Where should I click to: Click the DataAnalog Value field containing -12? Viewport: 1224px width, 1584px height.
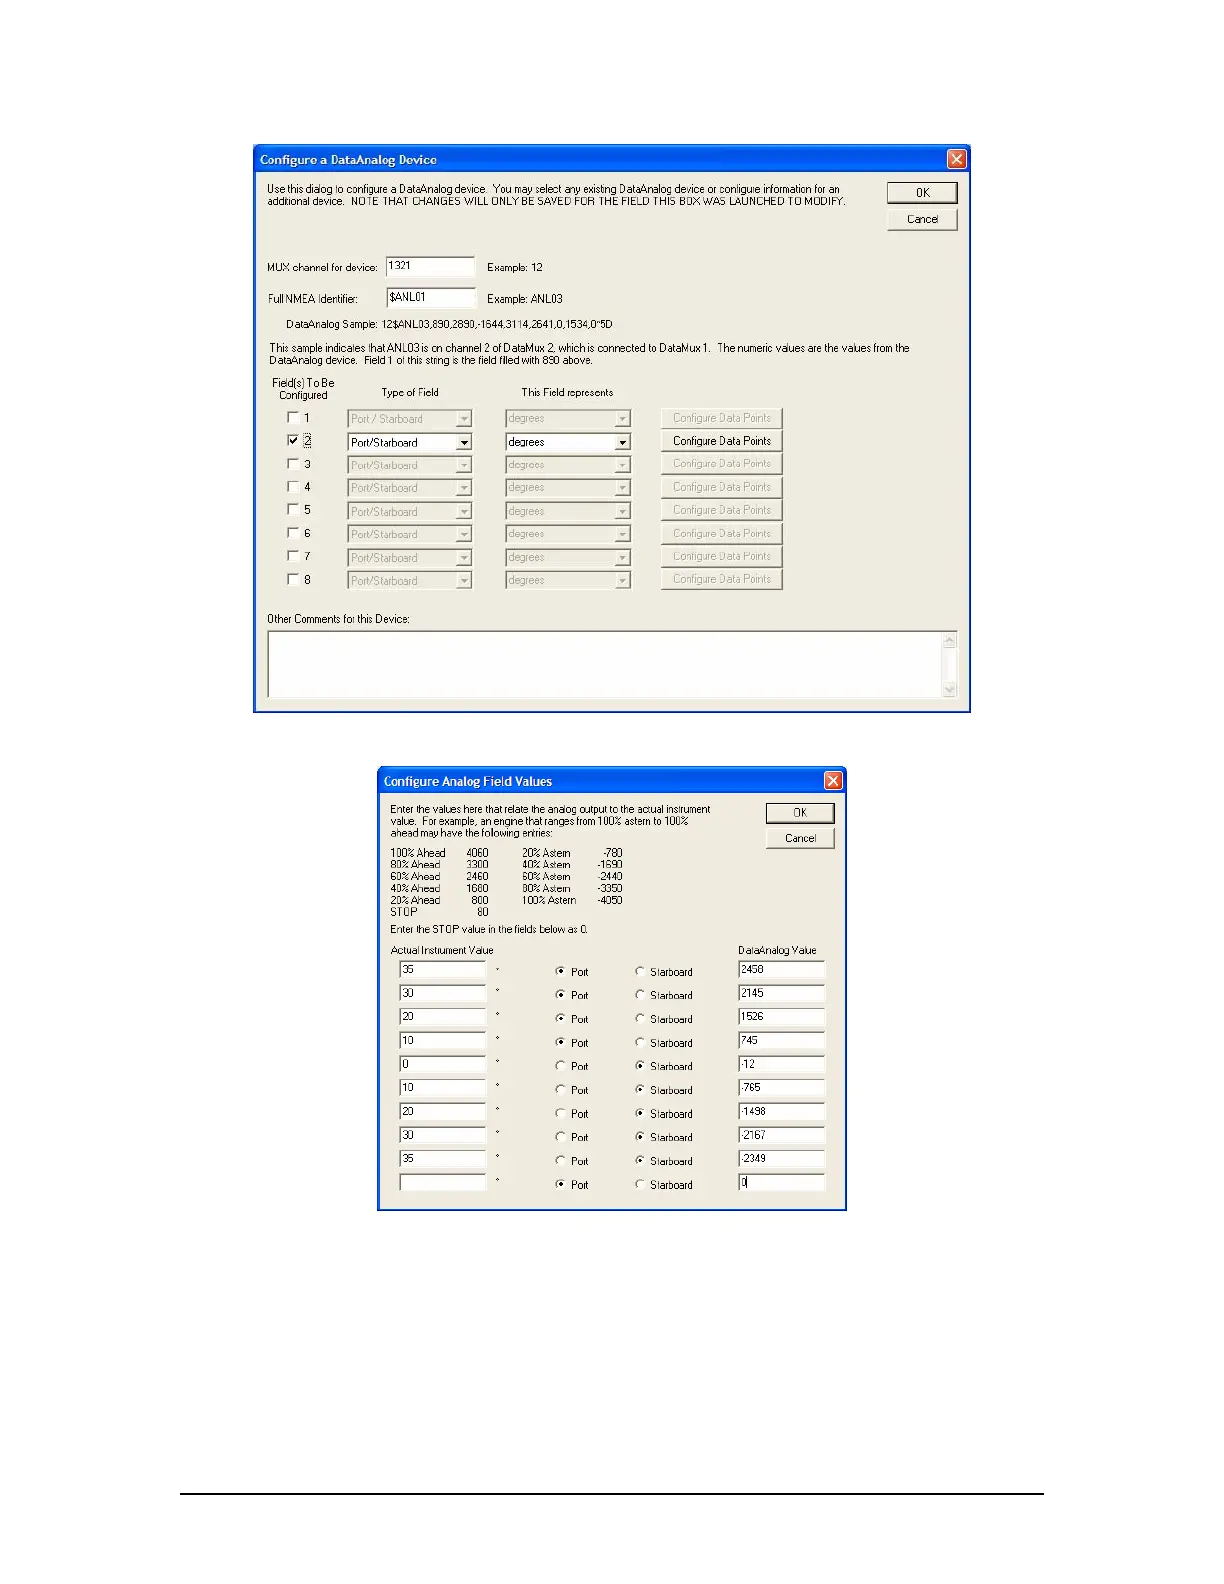pyautogui.click(x=781, y=1064)
